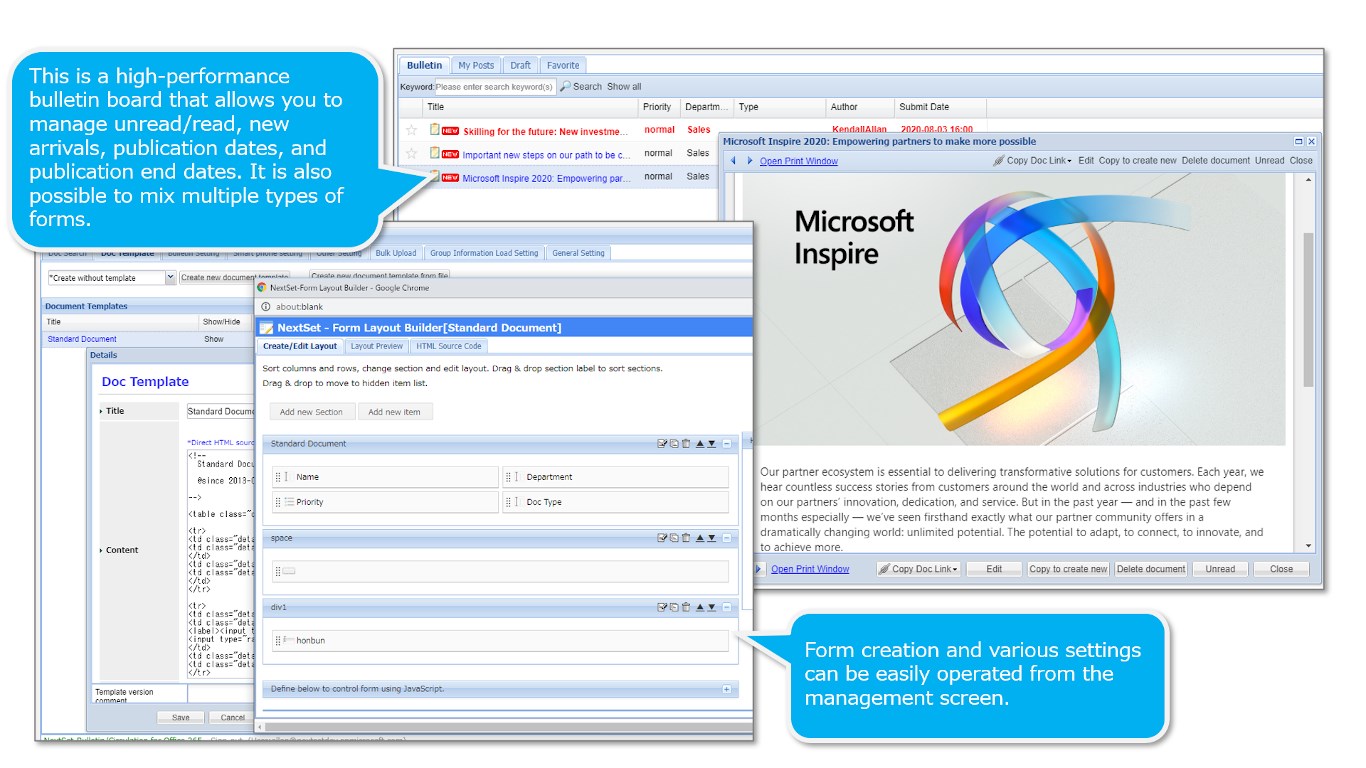
Task: Click the drag handle of the Doc Type field
Action: pos(508,502)
